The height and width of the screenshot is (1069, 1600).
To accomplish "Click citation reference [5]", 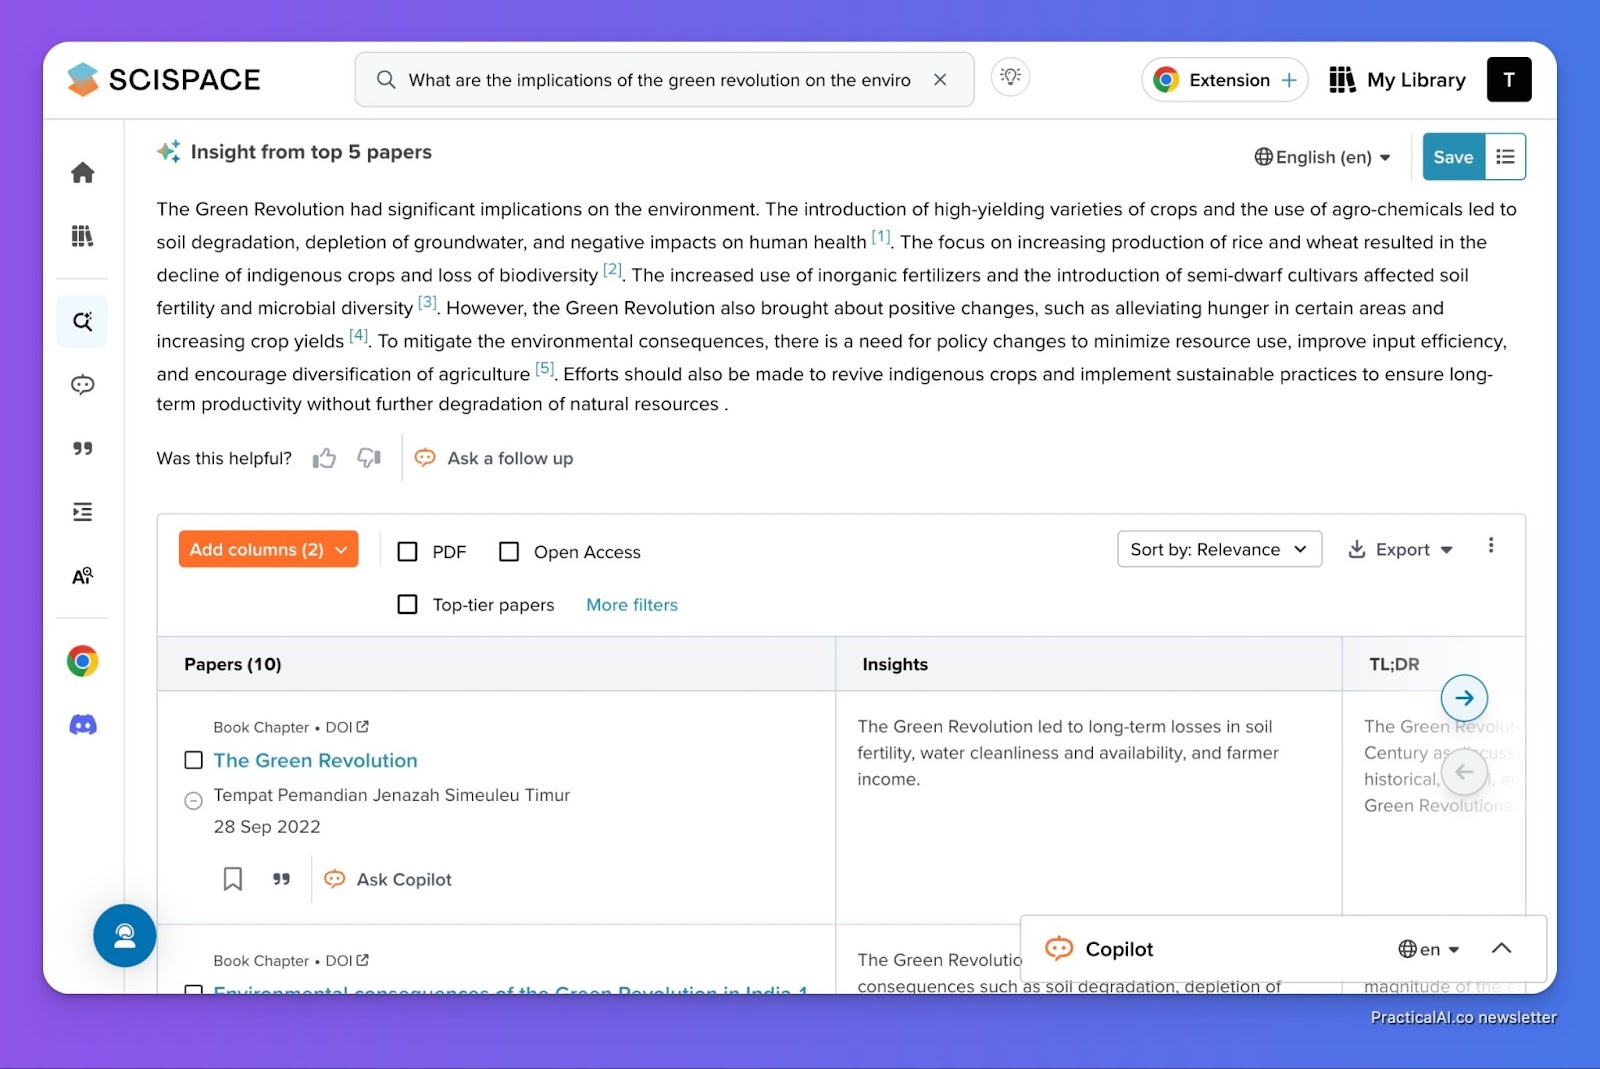I will [544, 368].
